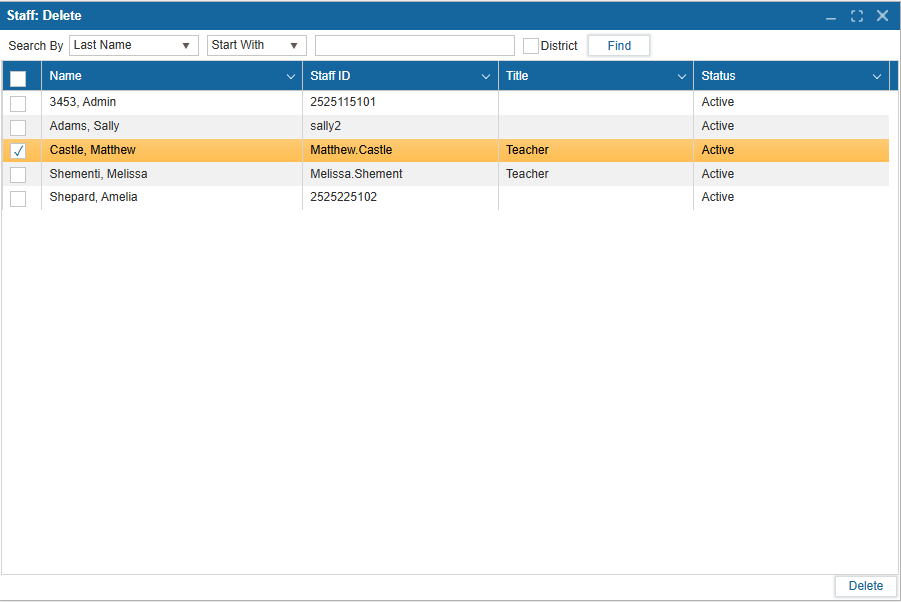Select the 3453, Admin row name
Screen dimensions: 901x602
point(83,102)
